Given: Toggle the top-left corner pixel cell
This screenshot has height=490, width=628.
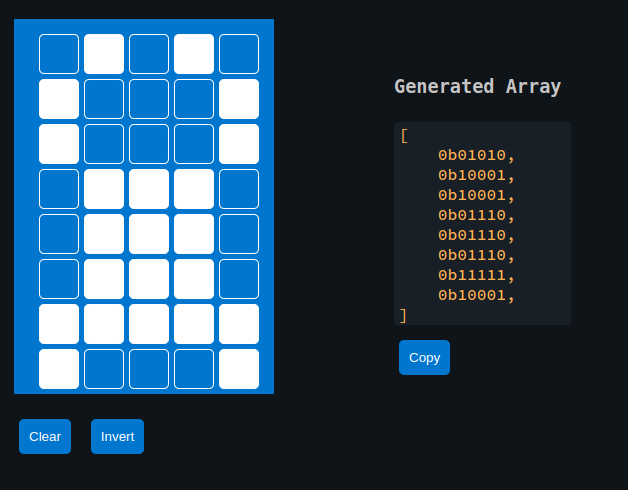Looking at the screenshot, I should (x=59, y=54).
